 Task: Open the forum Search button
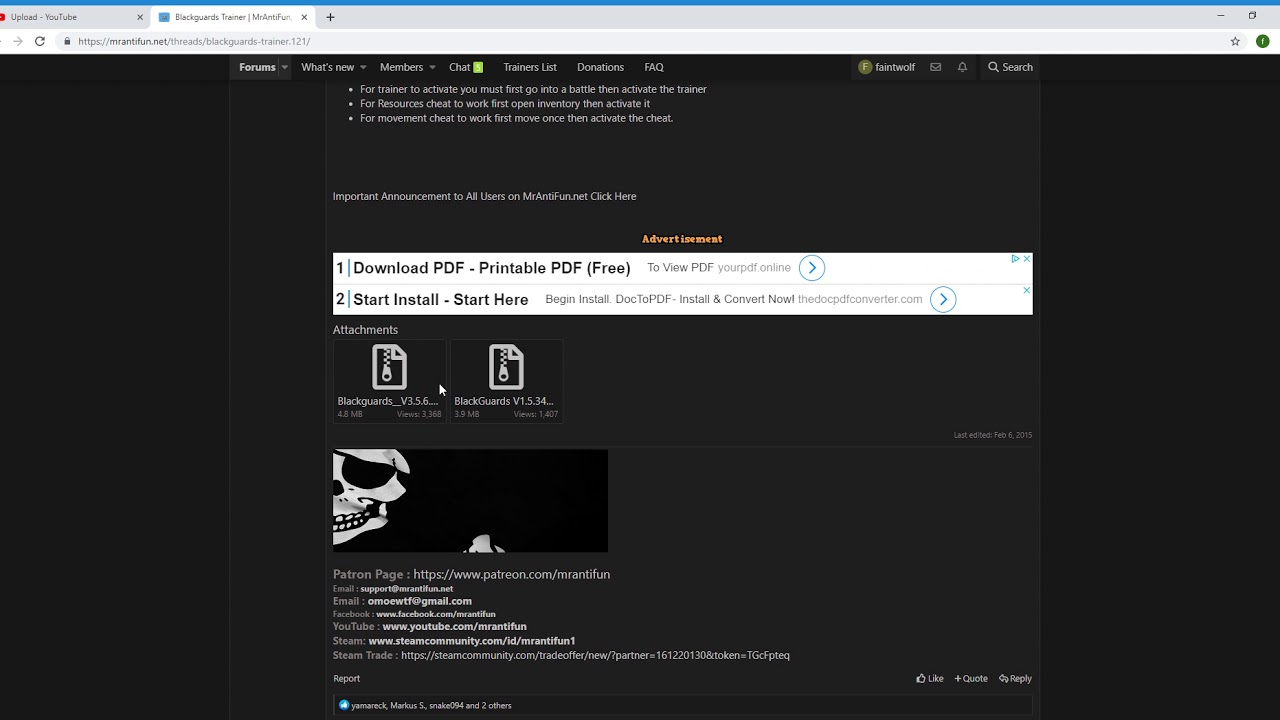tap(1010, 67)
